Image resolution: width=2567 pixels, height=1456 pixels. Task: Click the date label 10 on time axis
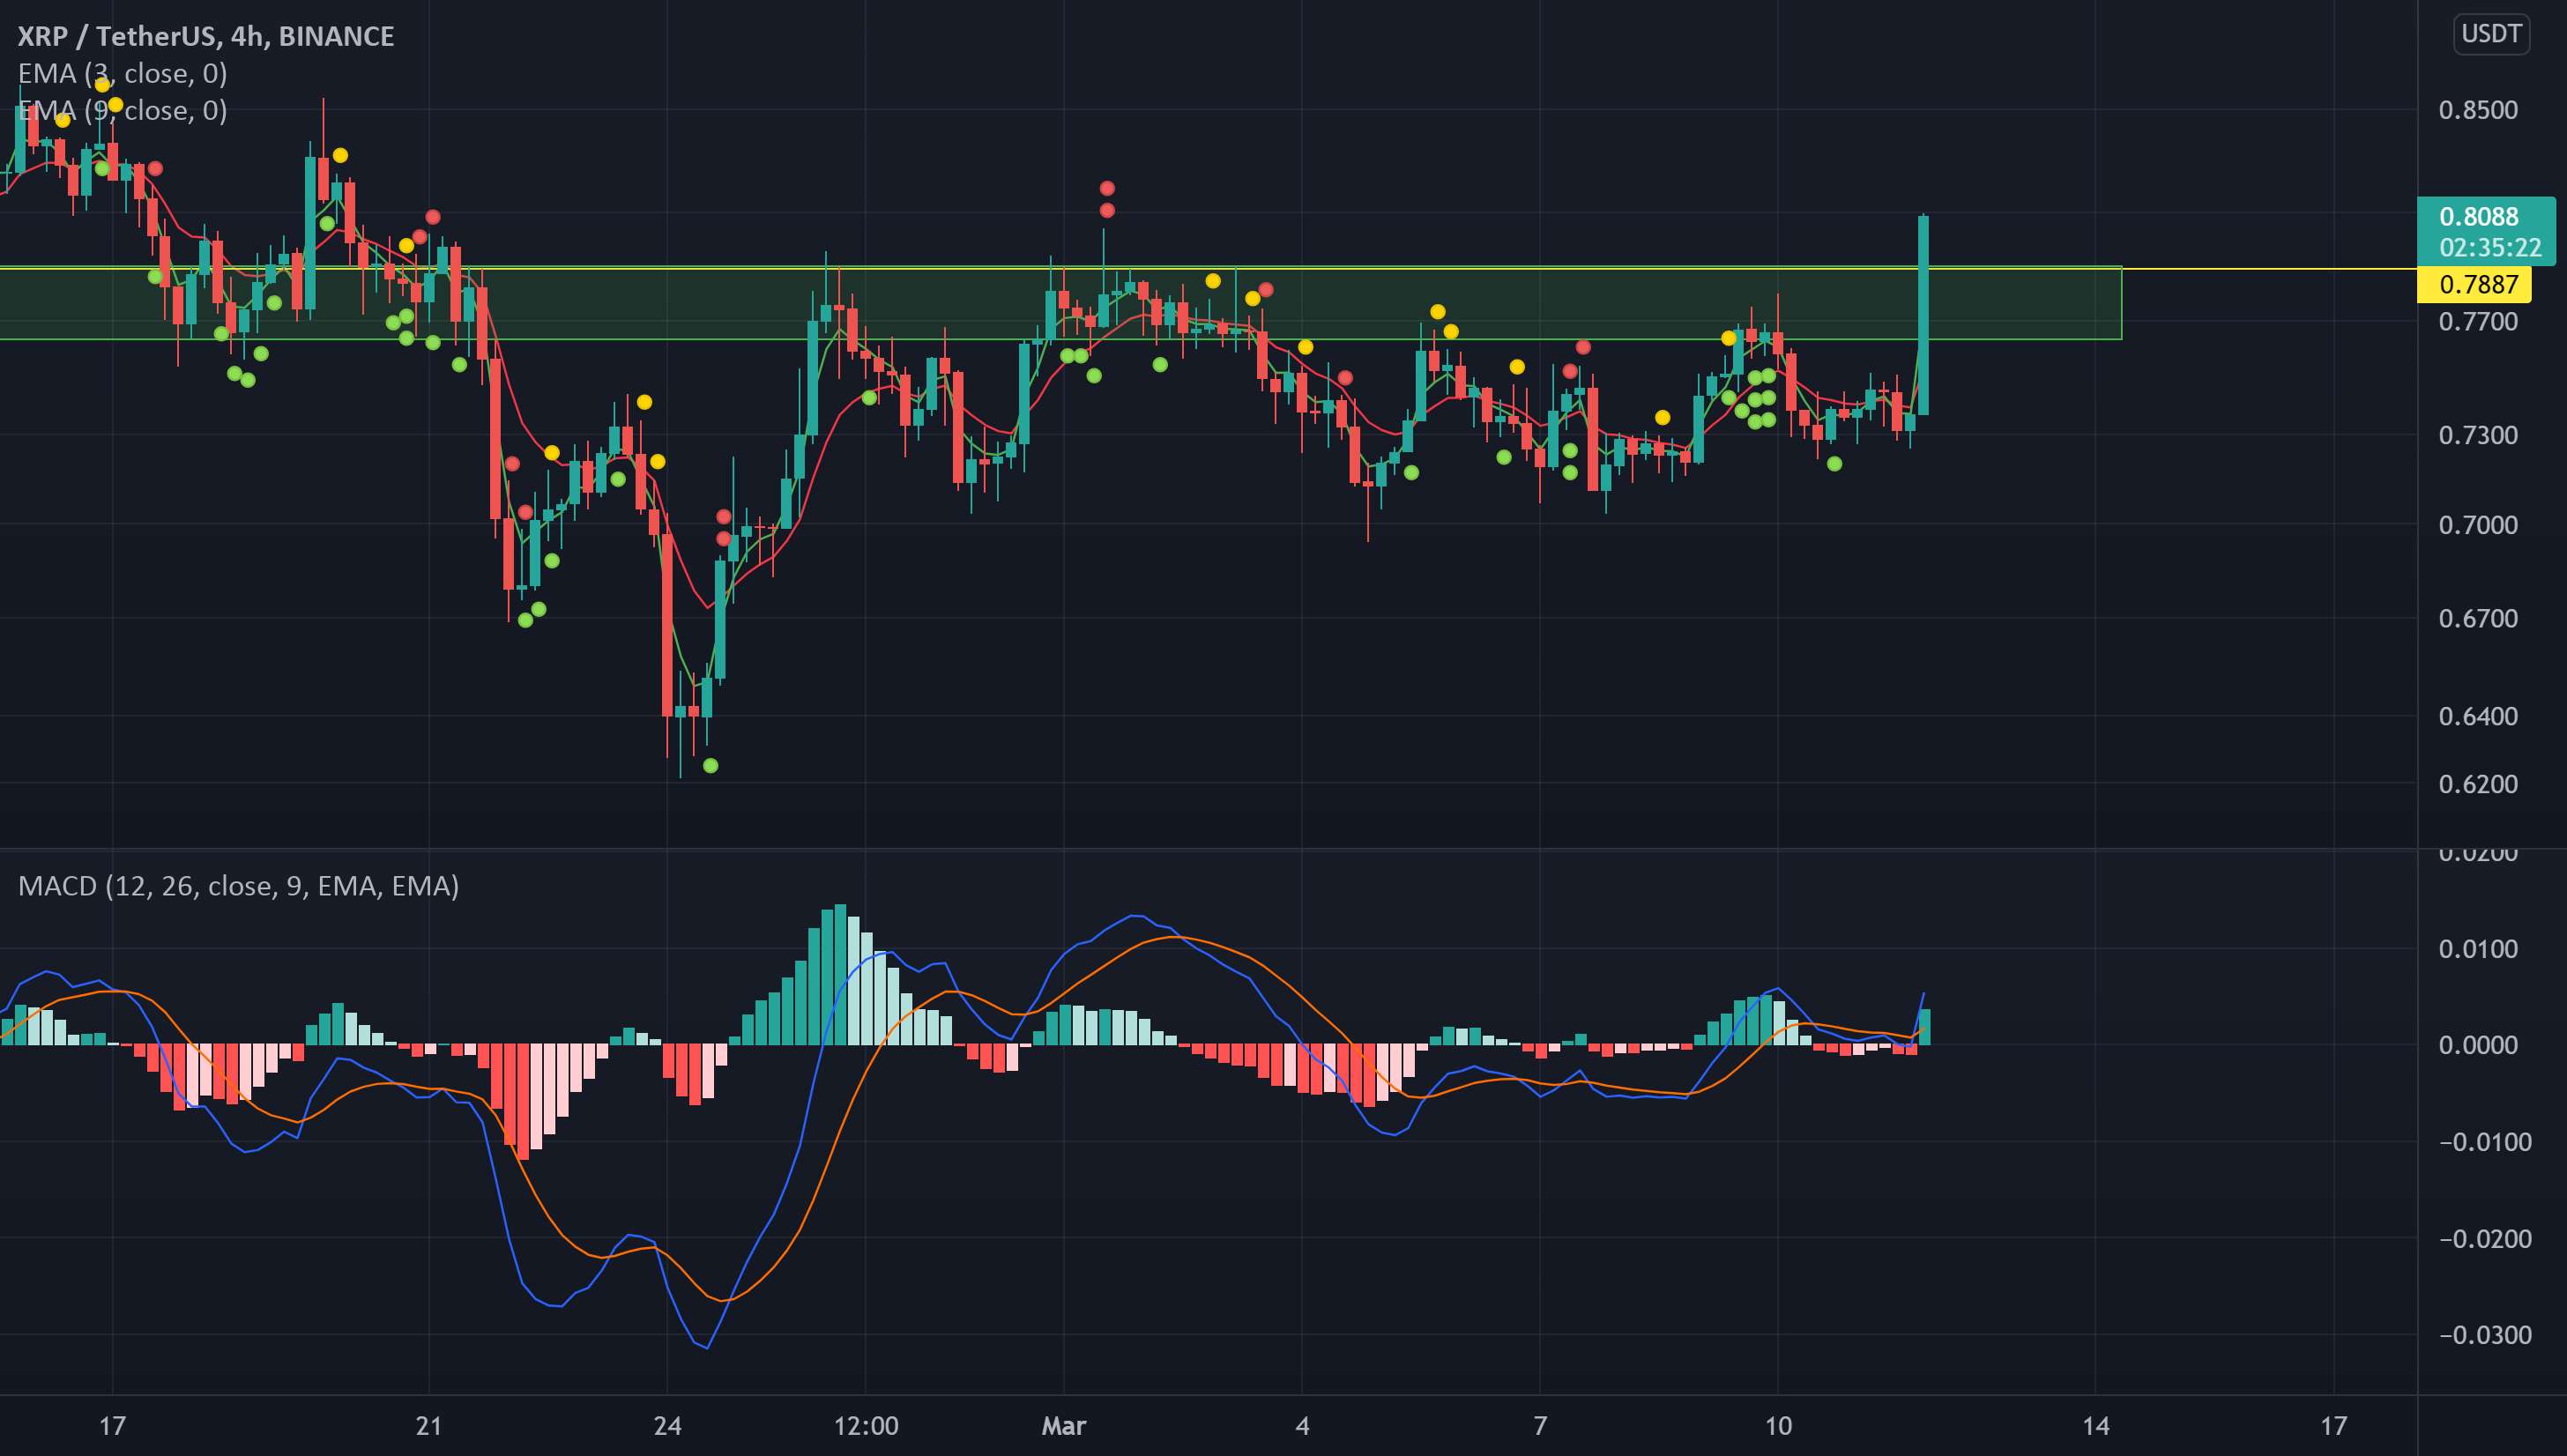pyautogui.click(x=1778, y=1425)
